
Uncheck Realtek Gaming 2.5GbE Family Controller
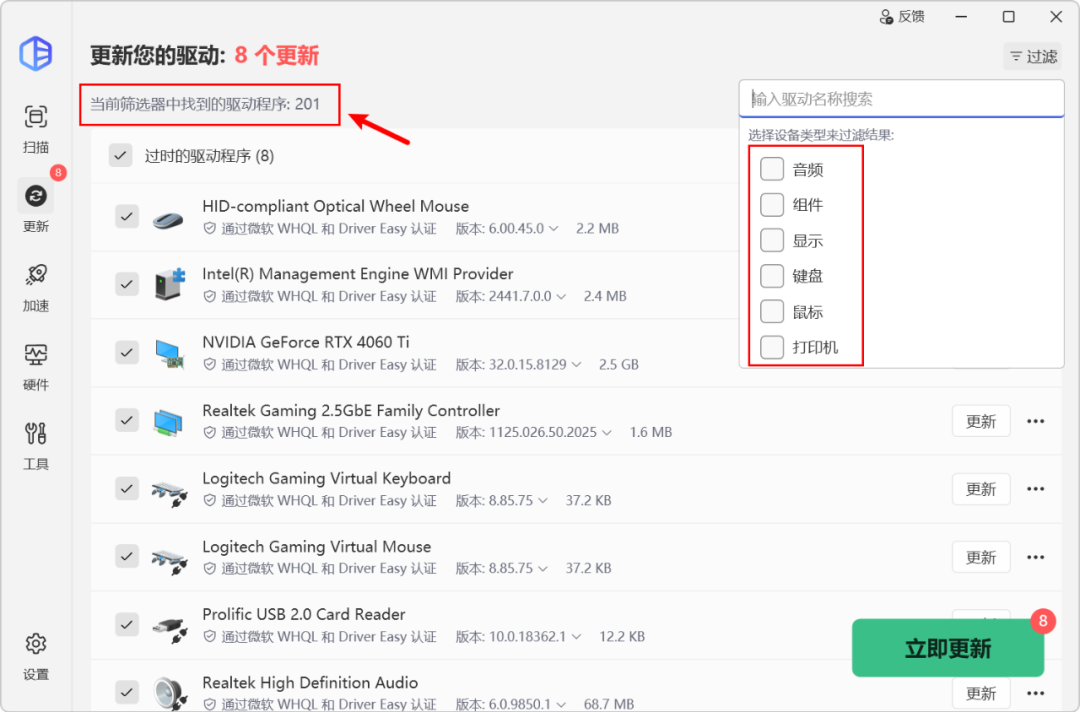[x=127, y=420]
